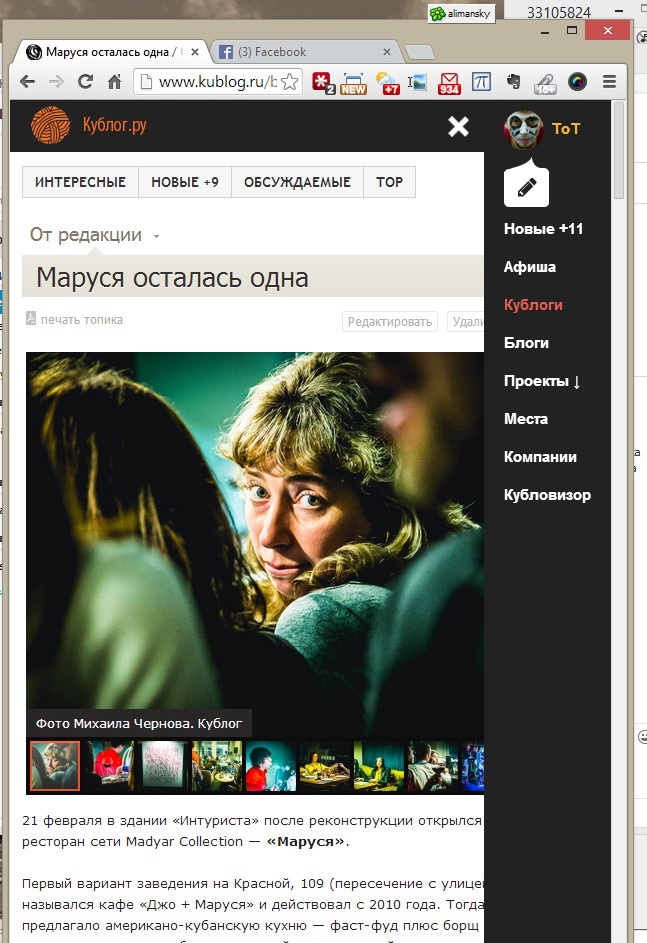Open a new browser tab
The height and width of the screenshot is (943, 647).
coord(420,53)
